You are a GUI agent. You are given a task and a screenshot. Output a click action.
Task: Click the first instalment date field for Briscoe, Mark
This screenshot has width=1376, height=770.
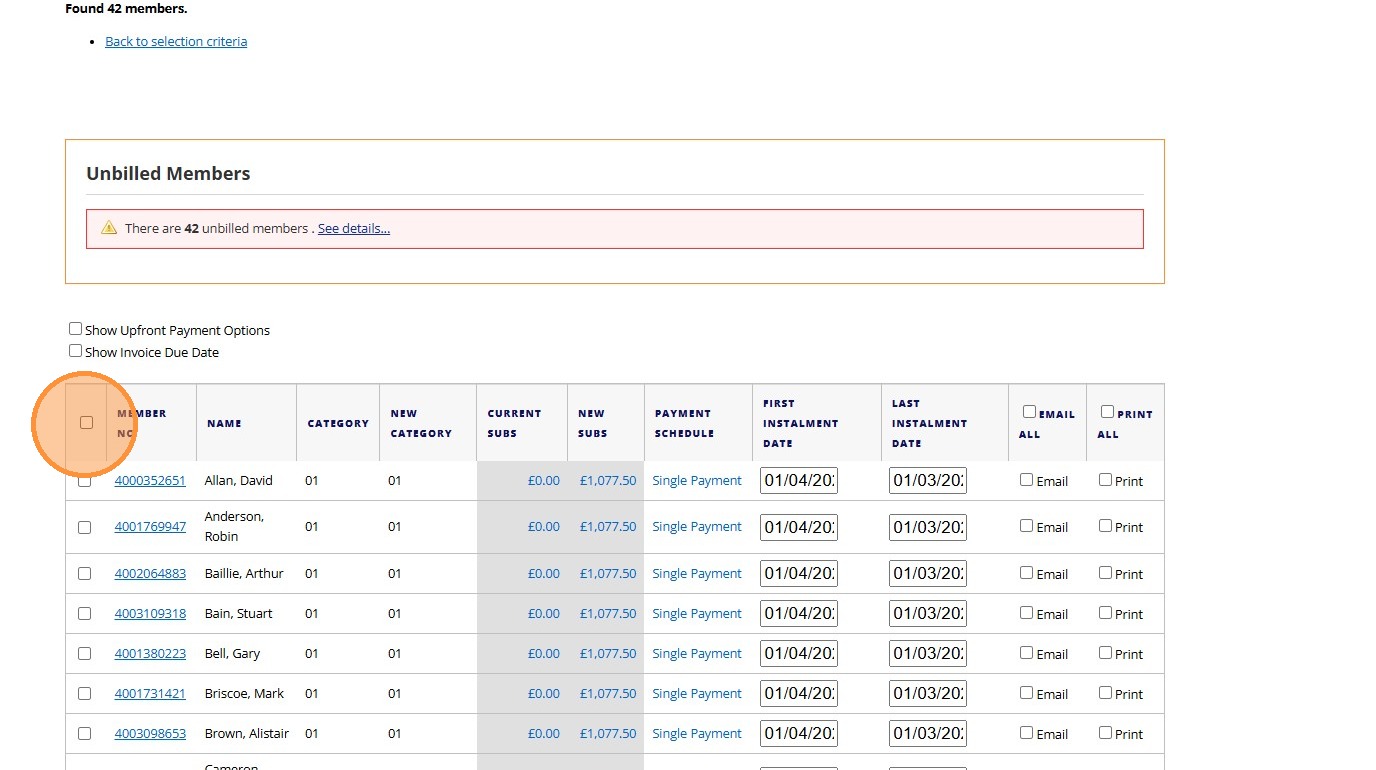[x=799, y=693]
